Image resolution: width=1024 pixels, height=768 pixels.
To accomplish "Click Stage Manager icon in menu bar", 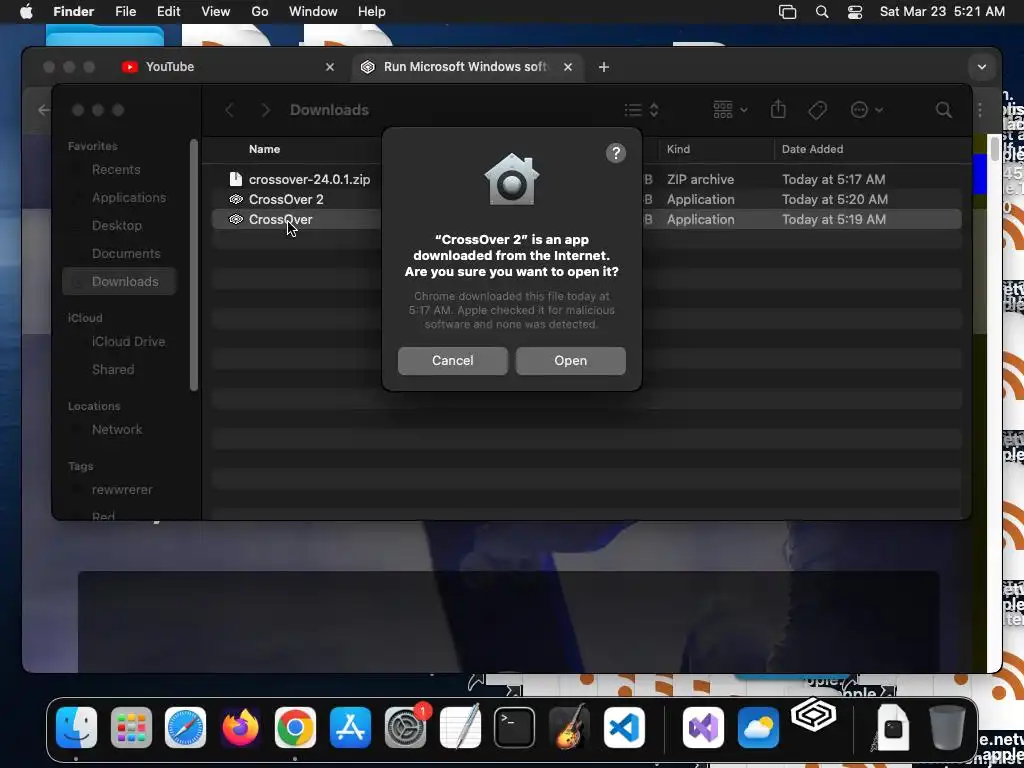I will coord(788,12).
